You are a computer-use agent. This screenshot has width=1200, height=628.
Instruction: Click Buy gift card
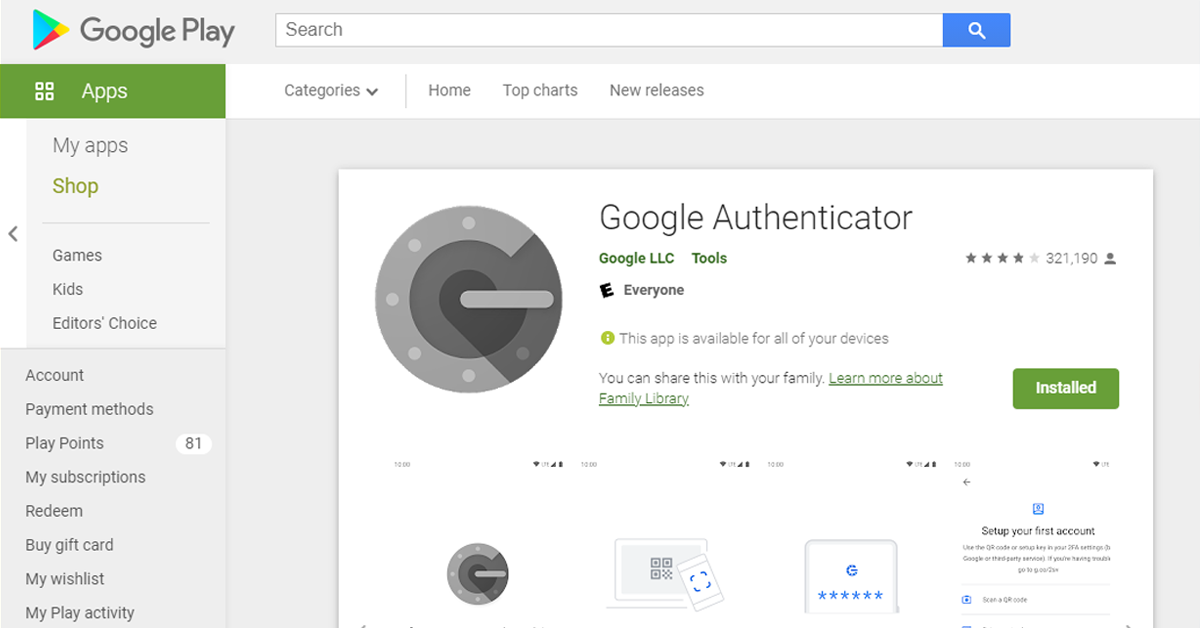click(69, 545)
